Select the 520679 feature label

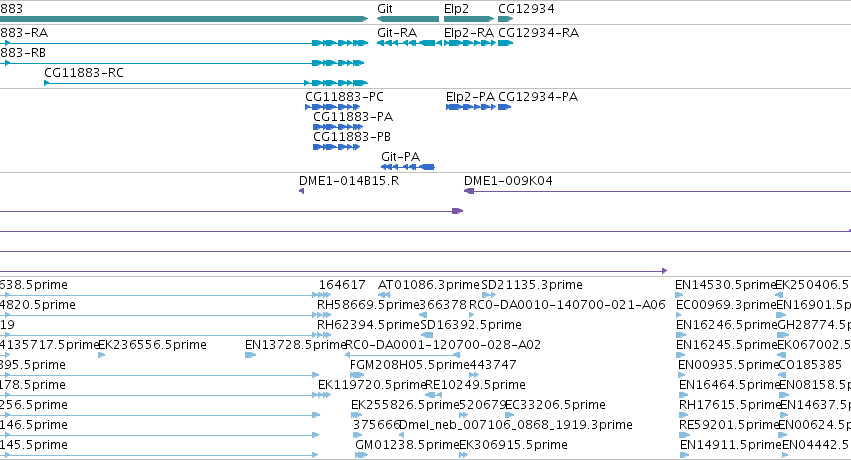(483, 405)
